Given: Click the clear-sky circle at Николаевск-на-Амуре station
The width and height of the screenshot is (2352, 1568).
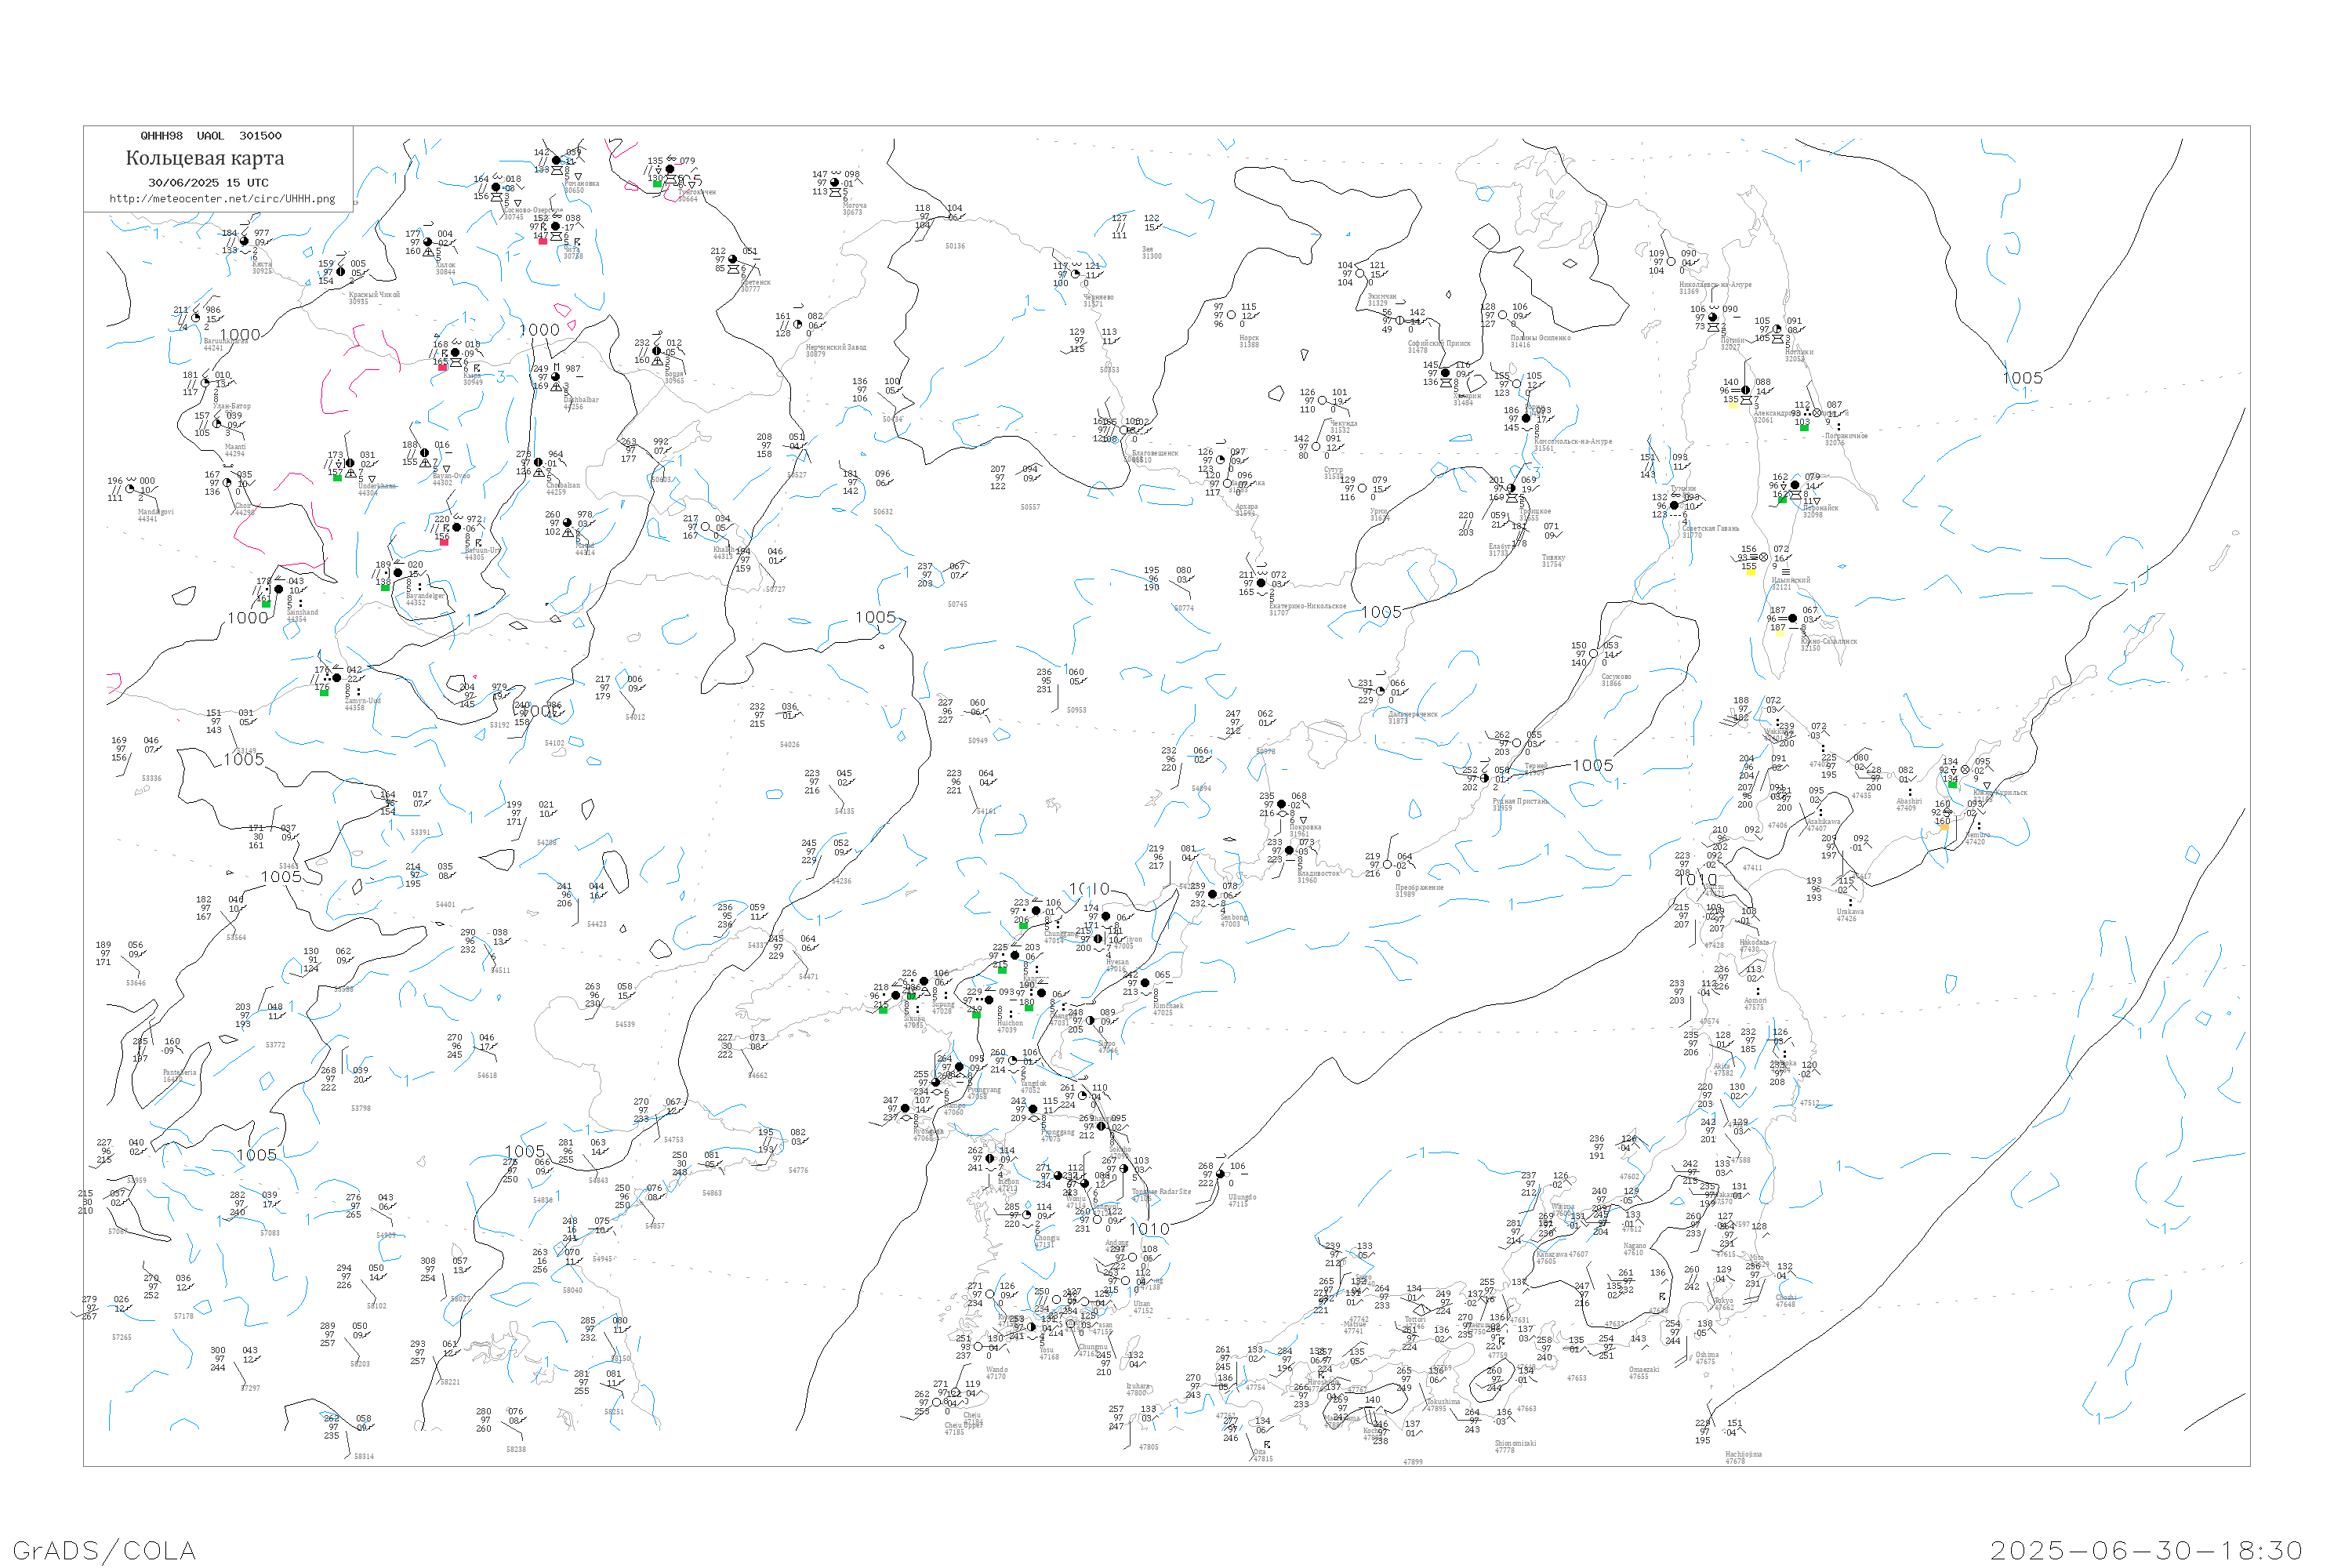Looking at the screenshot, I should point(1671,262).
